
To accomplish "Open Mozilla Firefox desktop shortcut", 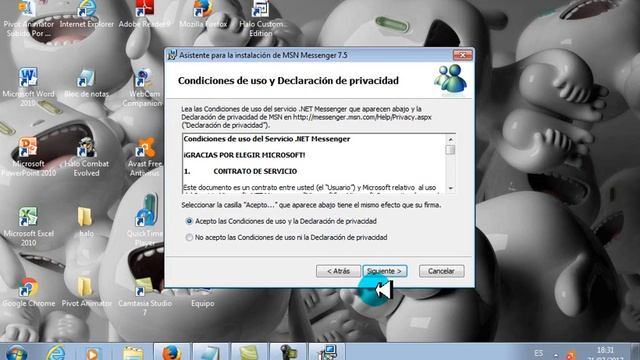I will (203, 15).
